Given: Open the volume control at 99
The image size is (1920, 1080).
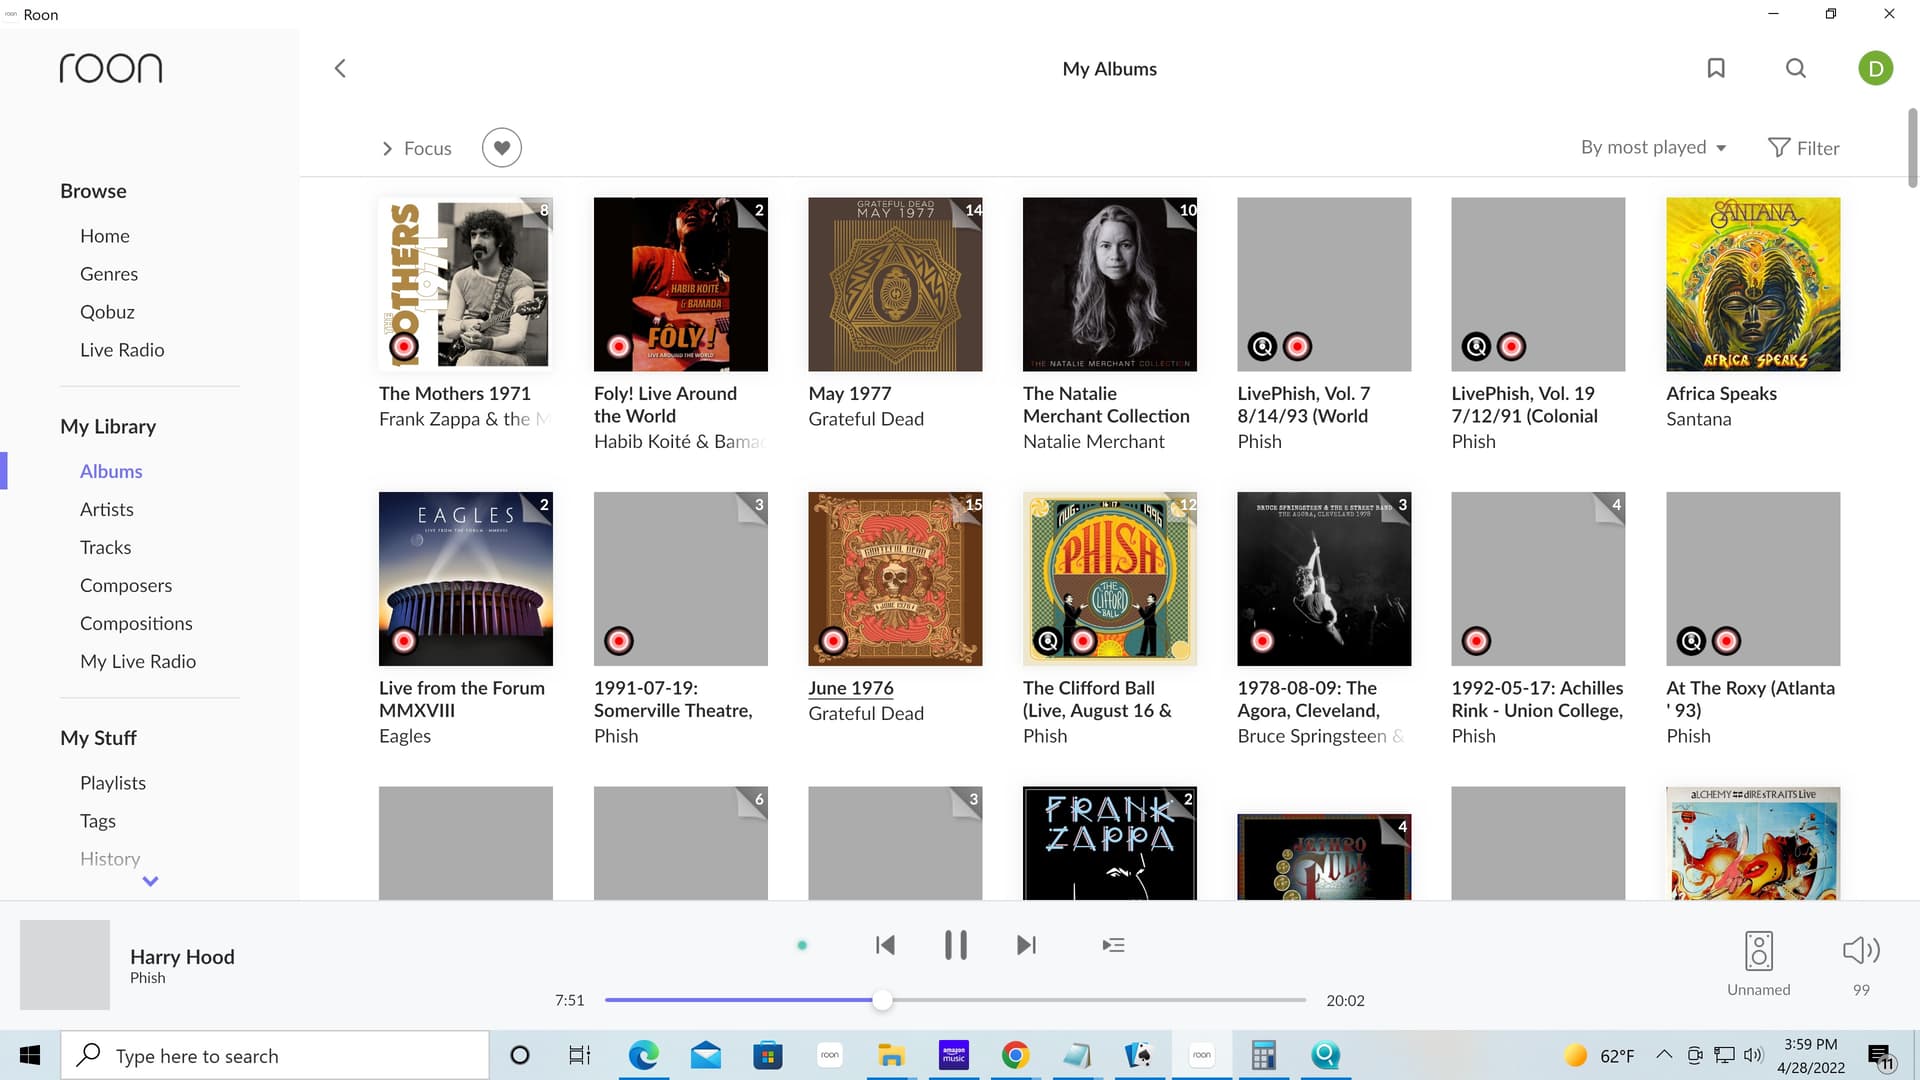Looking at the screenshot, I should 1861,951.
